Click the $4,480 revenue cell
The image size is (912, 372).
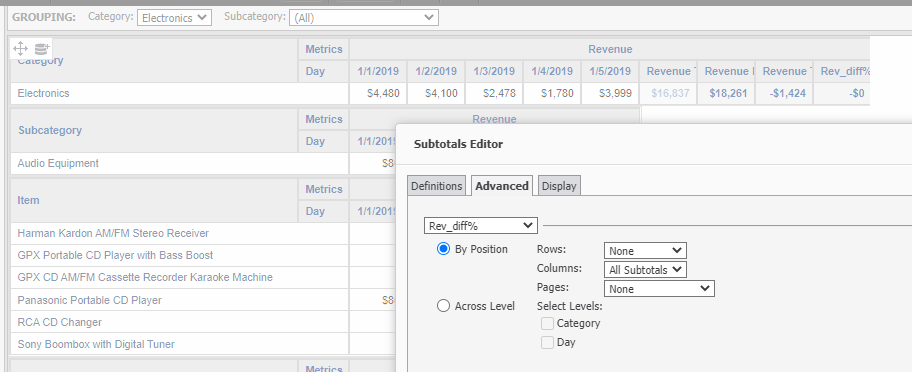[x=377, y=94]
